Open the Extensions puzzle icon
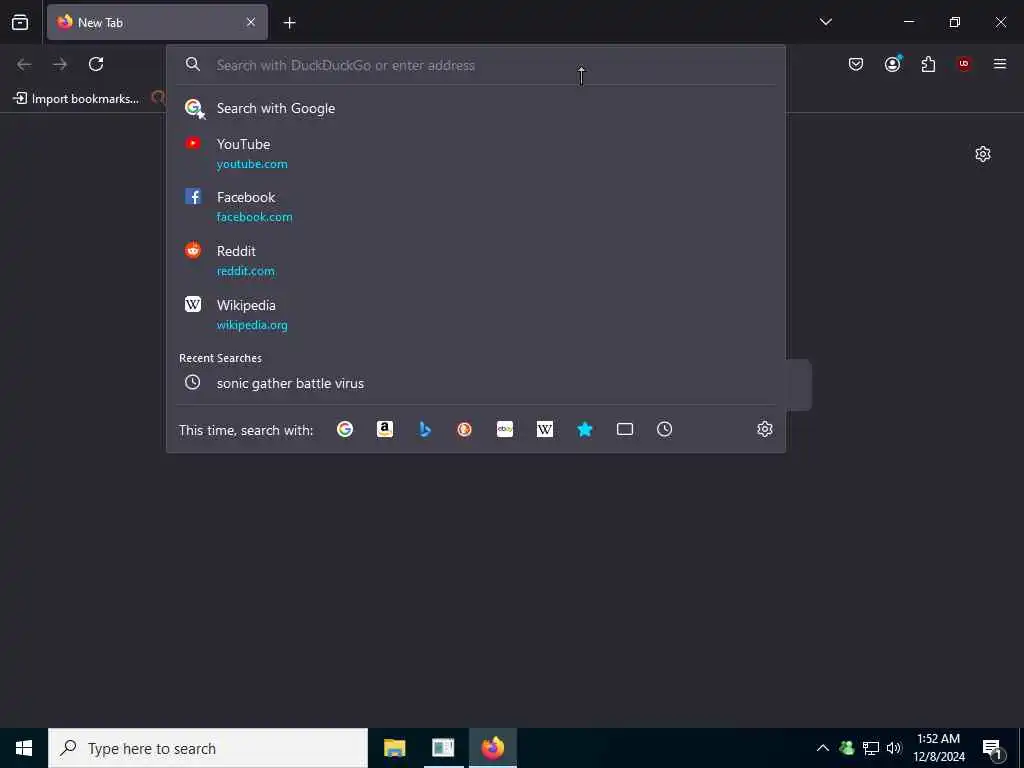Viewport: 1024px width, 768px height. [928, 64]
